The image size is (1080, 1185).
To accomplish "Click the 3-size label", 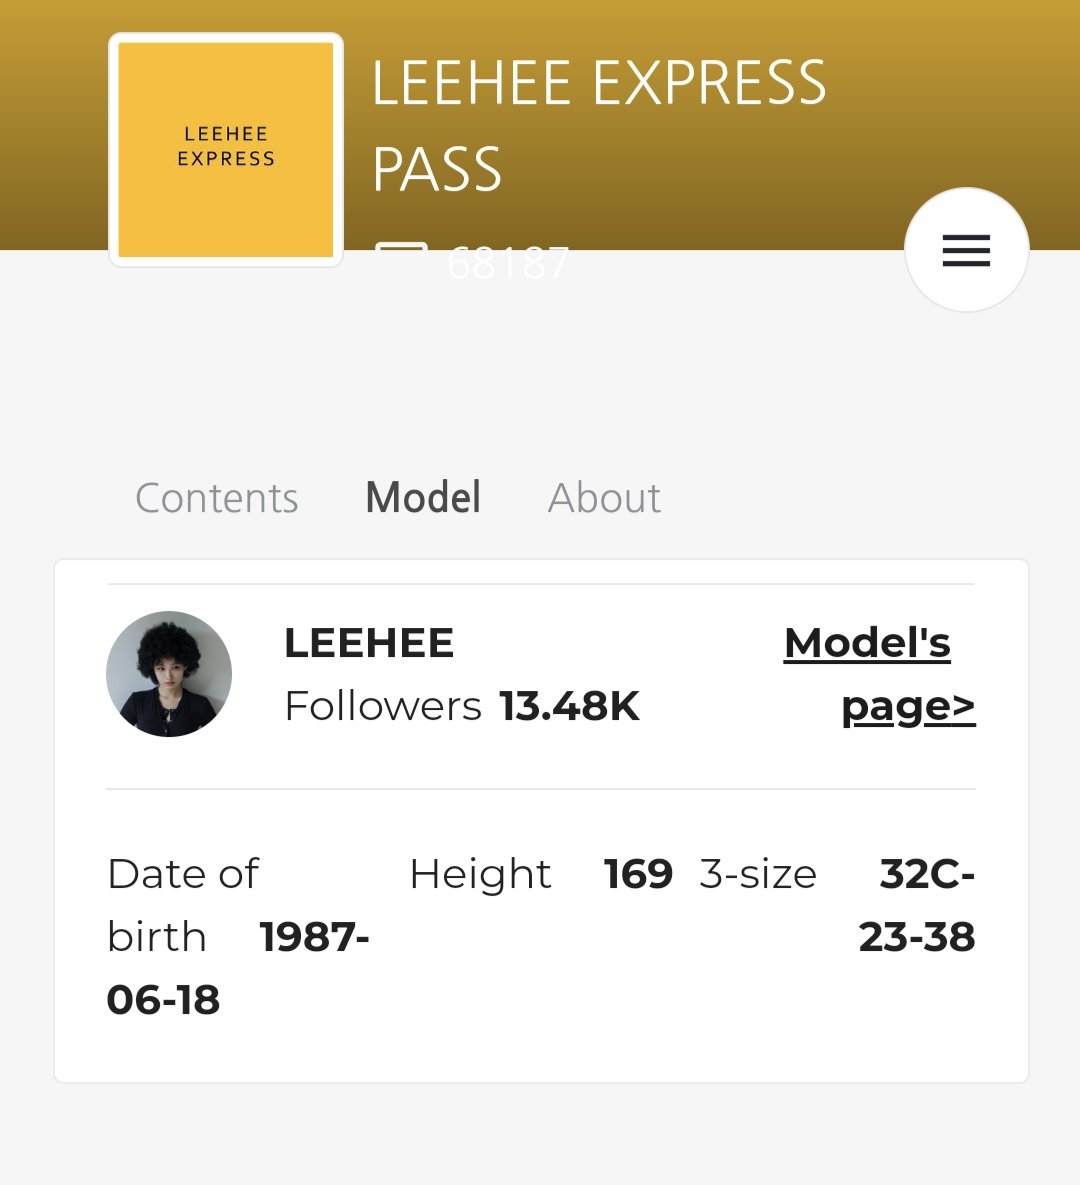I will point(758,874).
